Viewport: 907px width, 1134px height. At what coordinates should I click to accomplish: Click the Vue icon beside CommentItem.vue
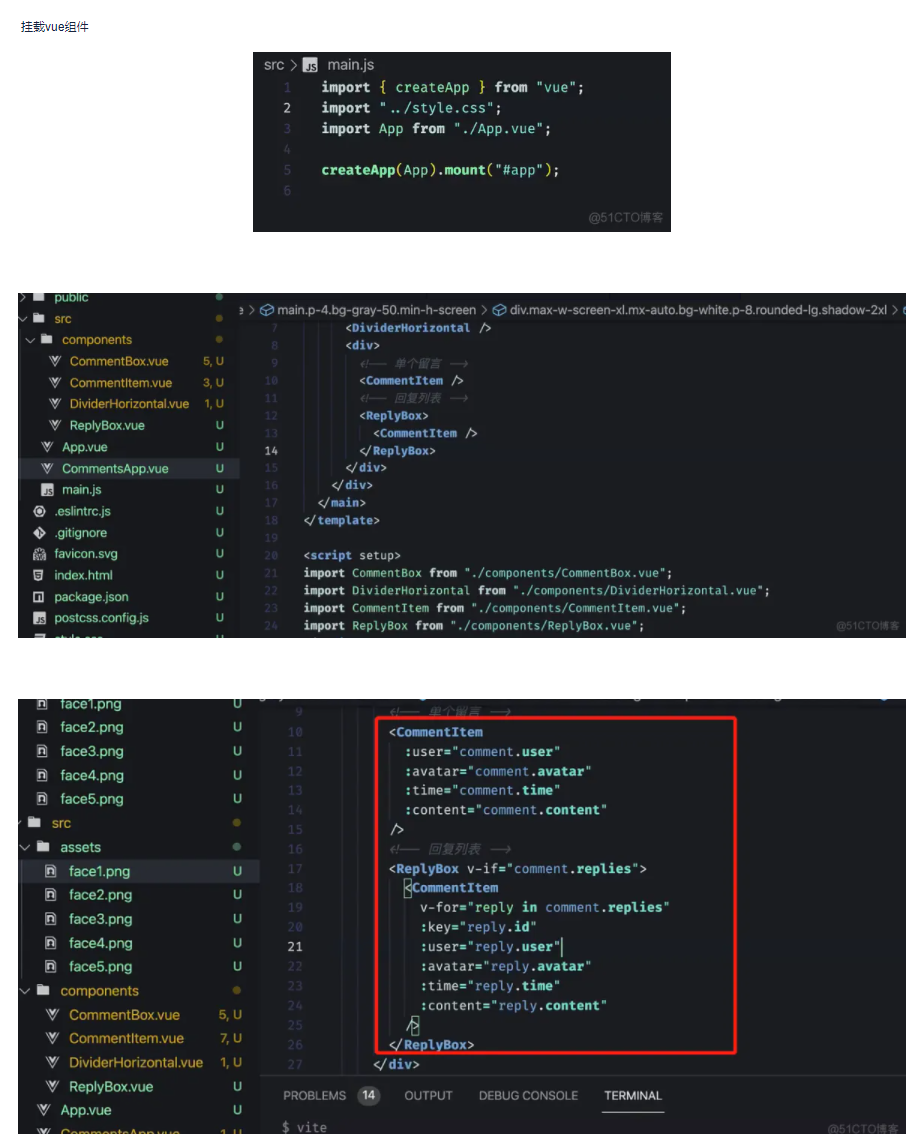pos(55,382)
